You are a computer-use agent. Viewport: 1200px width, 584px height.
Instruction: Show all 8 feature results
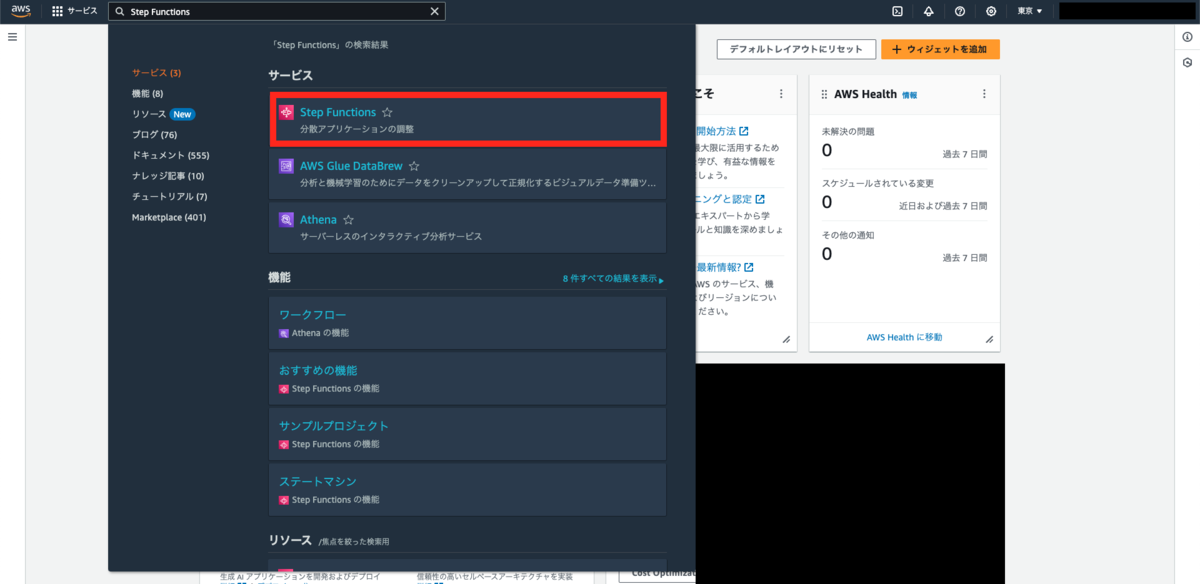612,279
